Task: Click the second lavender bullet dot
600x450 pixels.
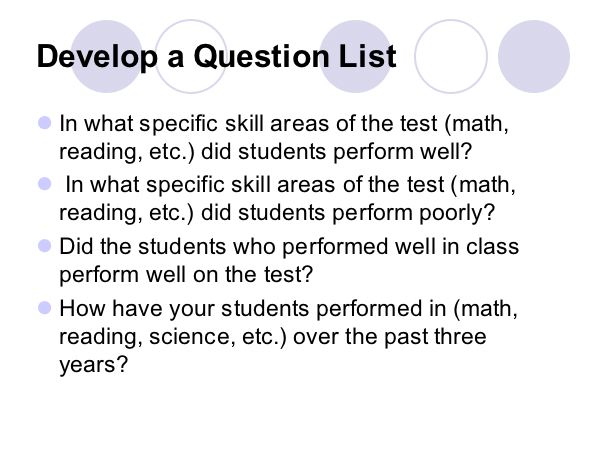Action: pos(45,184)
